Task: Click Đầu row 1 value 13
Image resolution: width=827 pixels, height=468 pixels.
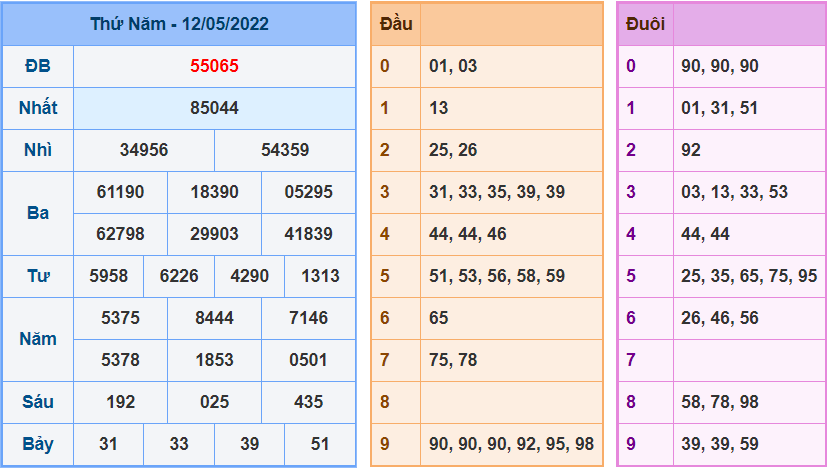Action: point(438,108)
